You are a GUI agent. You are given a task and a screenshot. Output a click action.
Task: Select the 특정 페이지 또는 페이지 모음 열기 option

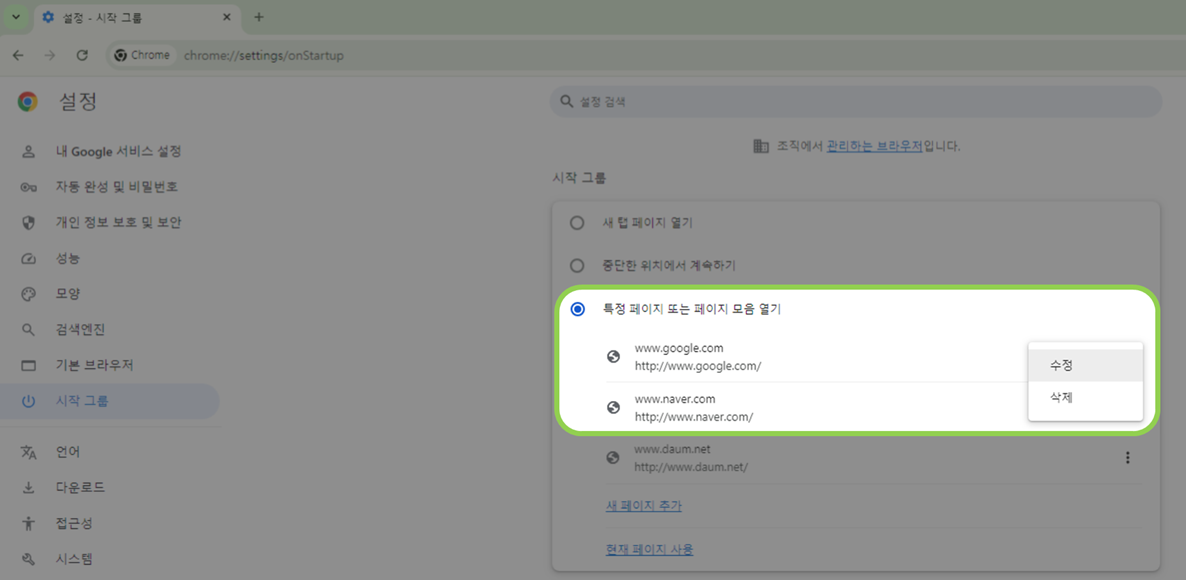click(x=577, y=309)
